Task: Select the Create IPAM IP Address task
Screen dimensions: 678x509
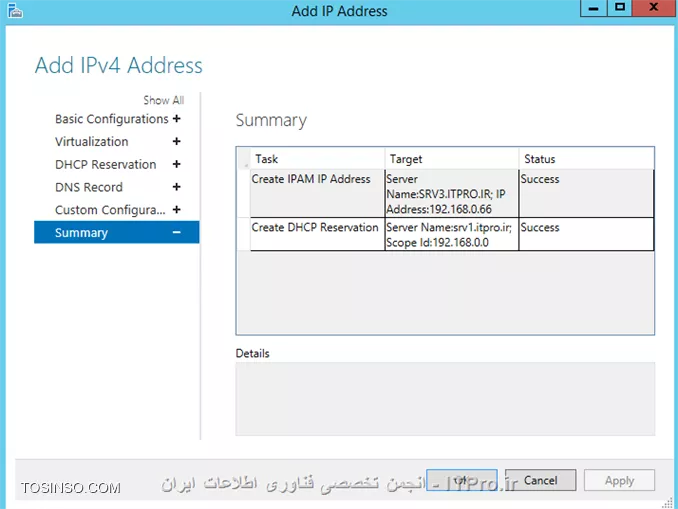Action: click(x=317, y=193)
